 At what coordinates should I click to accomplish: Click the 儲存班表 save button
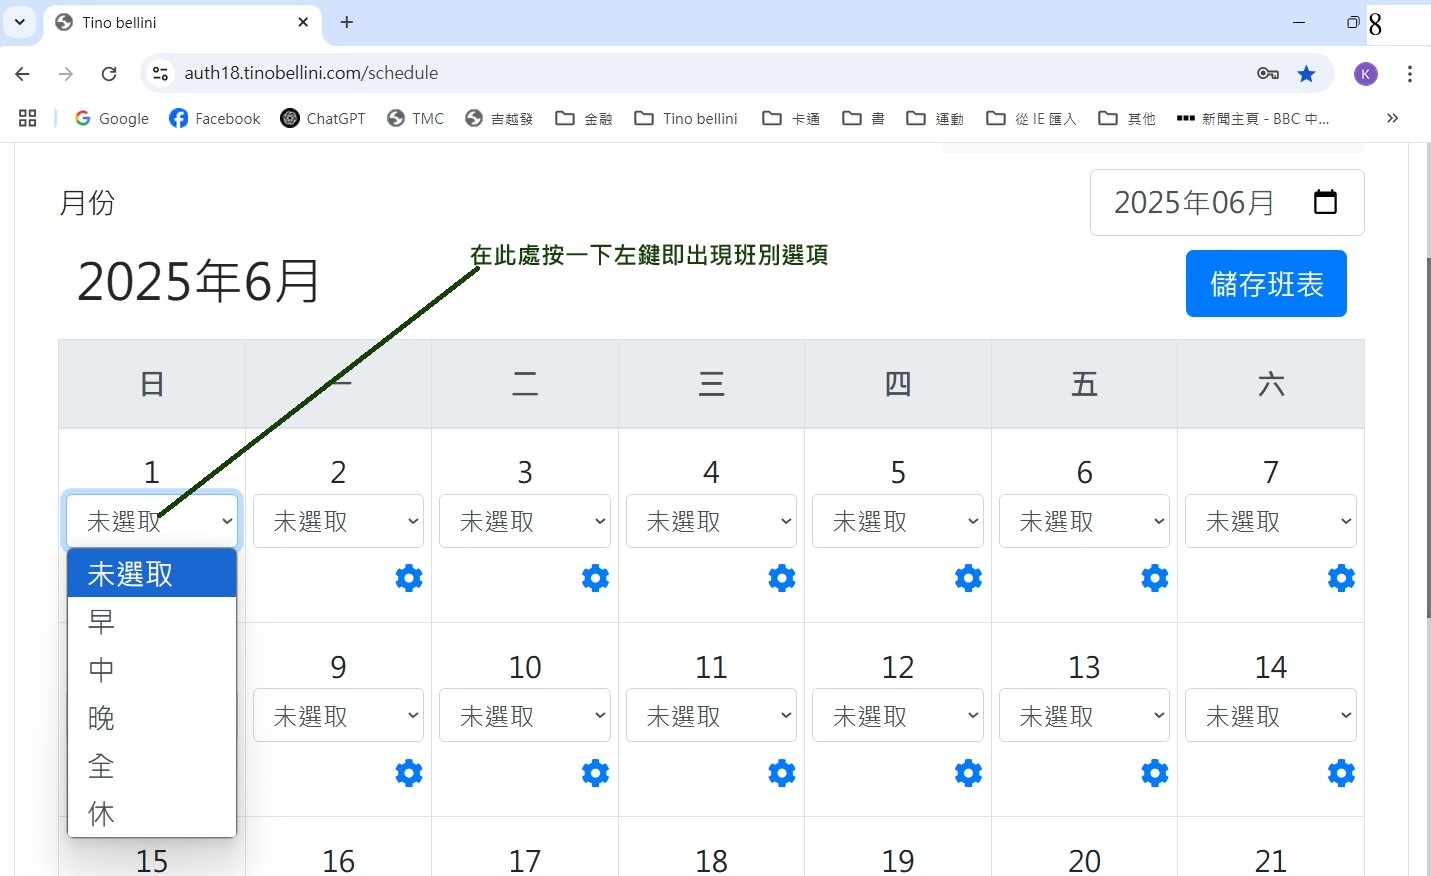[x=1266, y=284]
